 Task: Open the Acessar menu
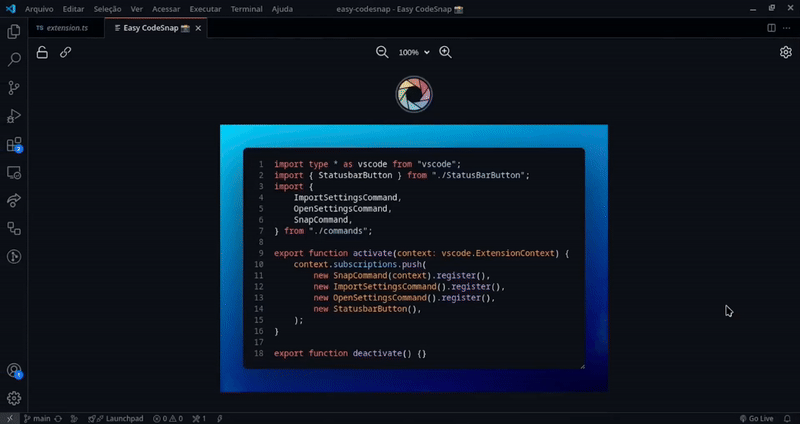point(166,9)
